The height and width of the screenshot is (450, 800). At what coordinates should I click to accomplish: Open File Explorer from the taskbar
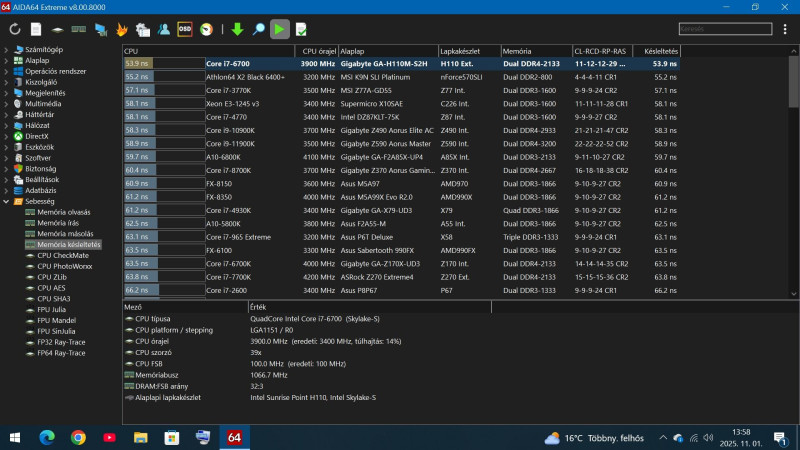(140, 438)
